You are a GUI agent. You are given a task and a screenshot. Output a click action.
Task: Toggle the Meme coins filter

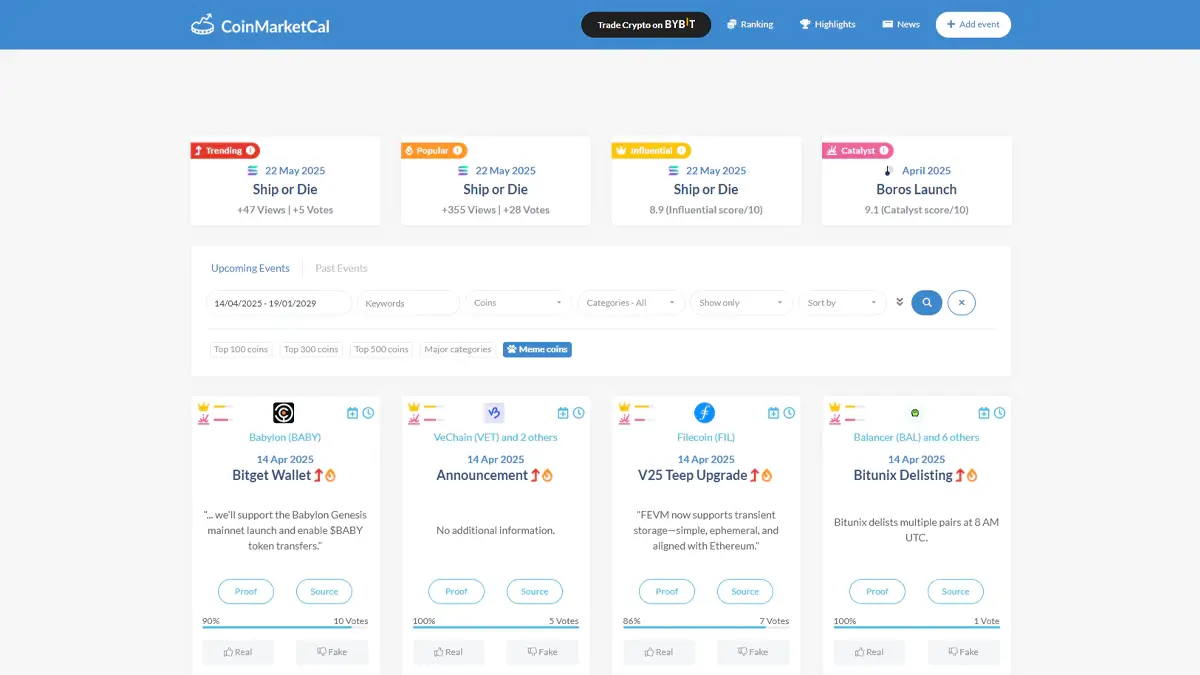click(537, 349)
